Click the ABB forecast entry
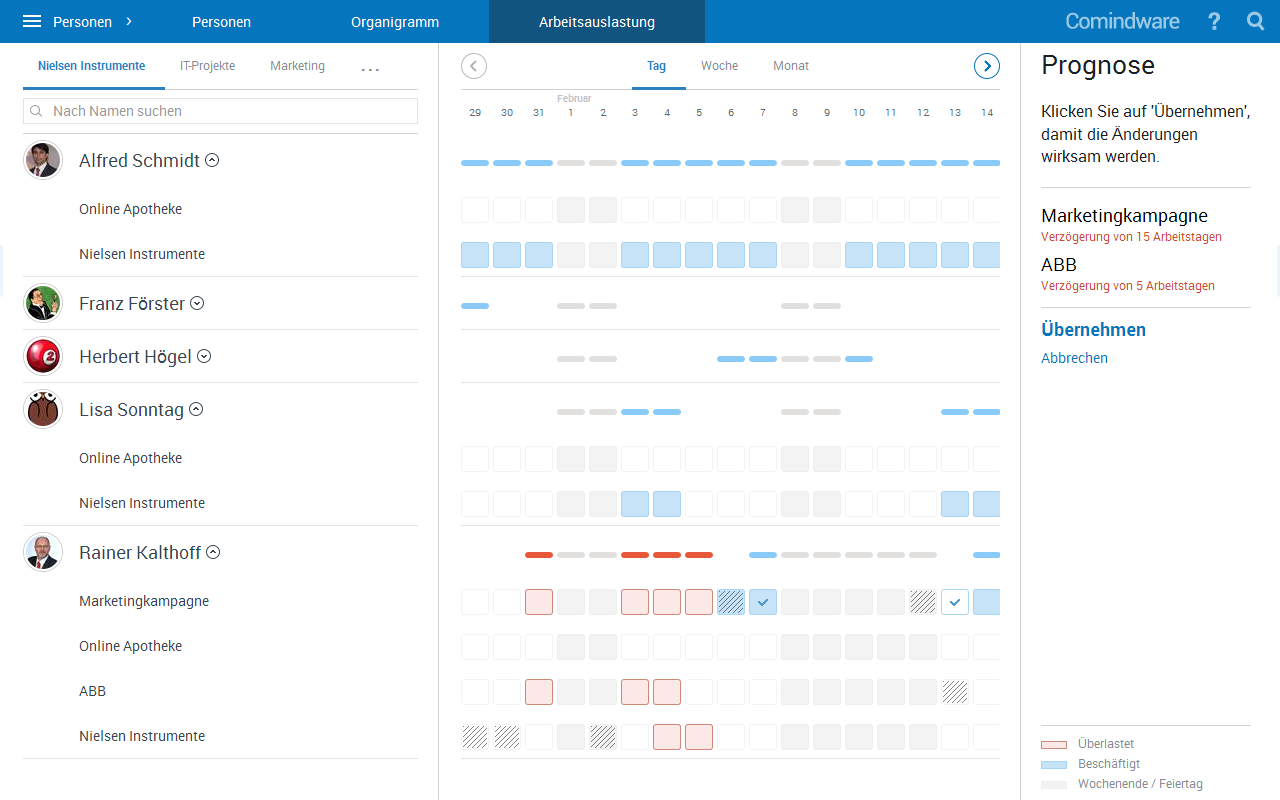The height and width of the screenshot is (800, 1280). [x=1059, y=265]
